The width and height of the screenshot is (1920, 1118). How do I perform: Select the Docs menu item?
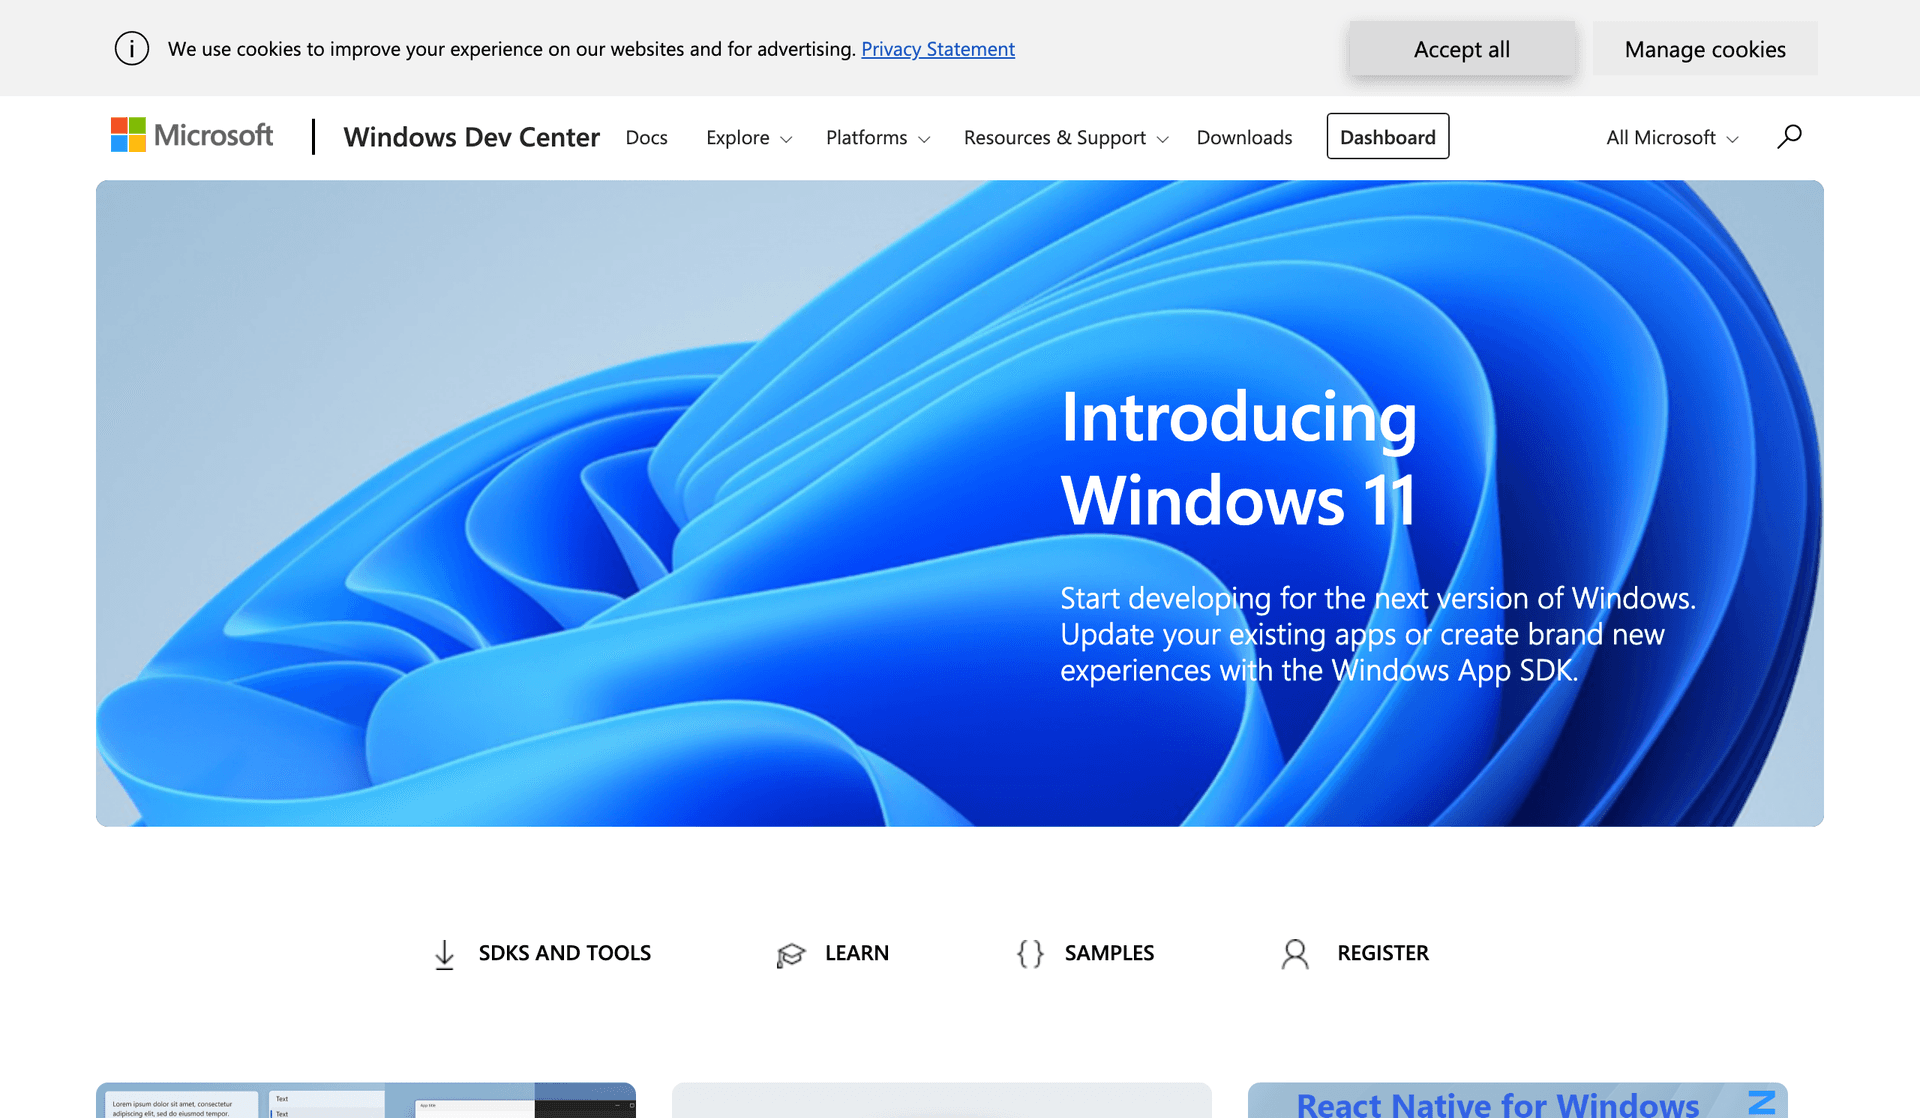(646, 137)
